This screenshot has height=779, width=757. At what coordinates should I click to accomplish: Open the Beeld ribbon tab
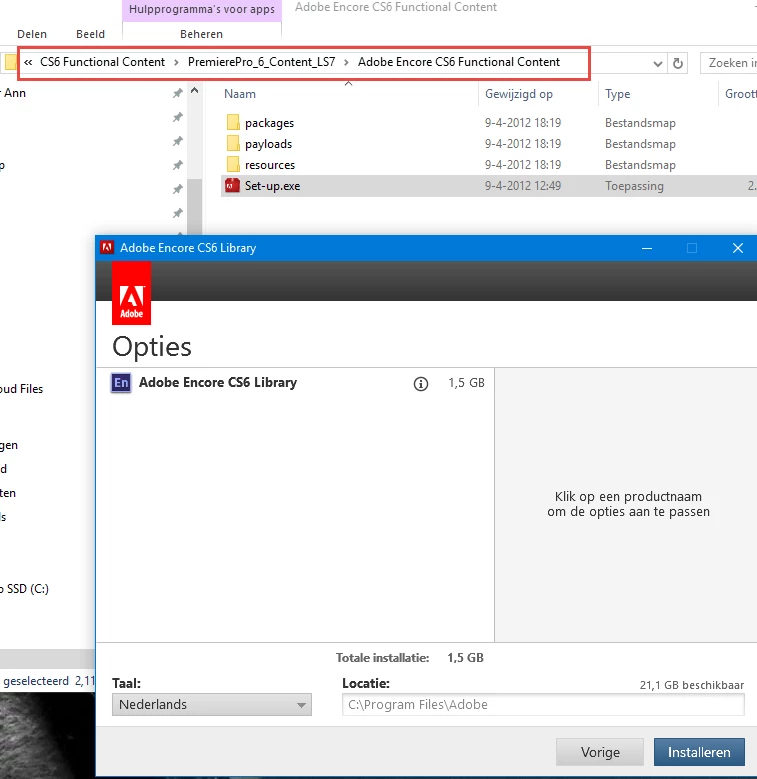[90, 34]
